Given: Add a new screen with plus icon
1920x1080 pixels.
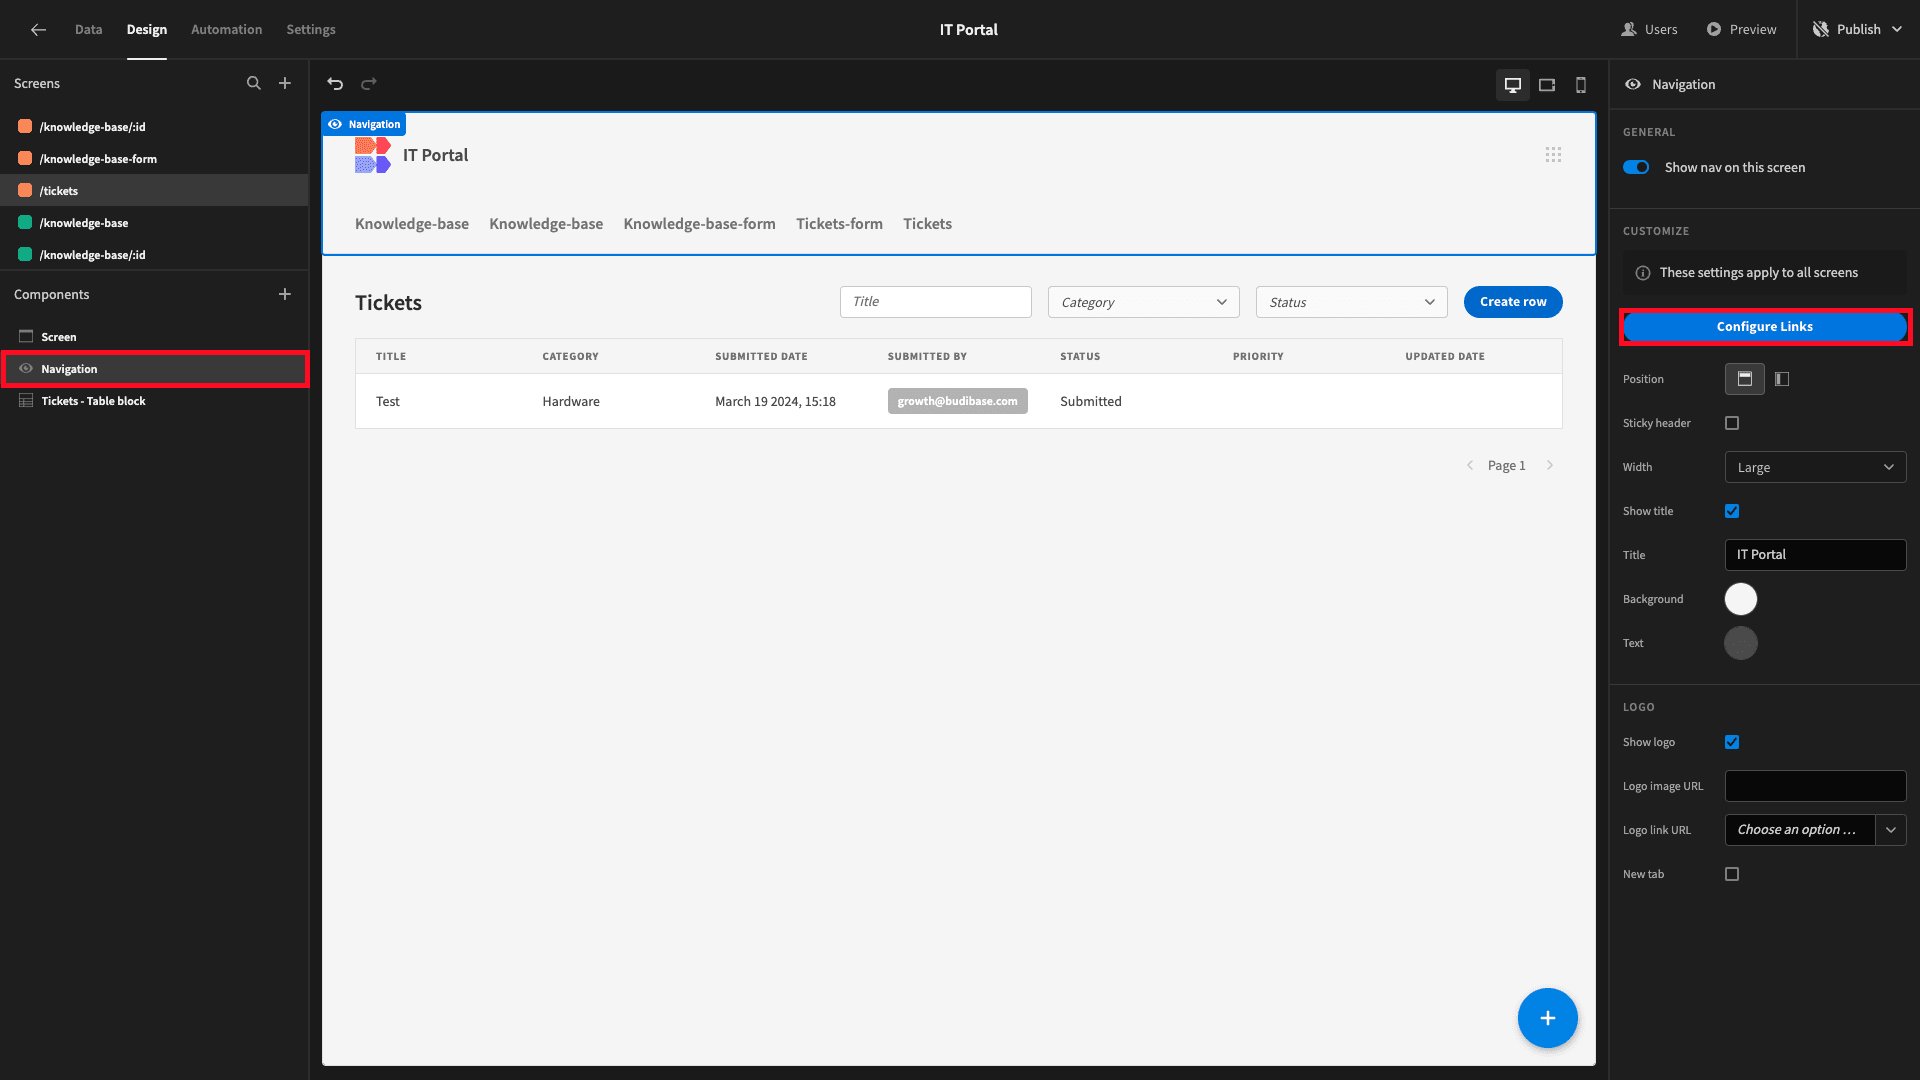Looking at the screenshot, I should 285,84.
